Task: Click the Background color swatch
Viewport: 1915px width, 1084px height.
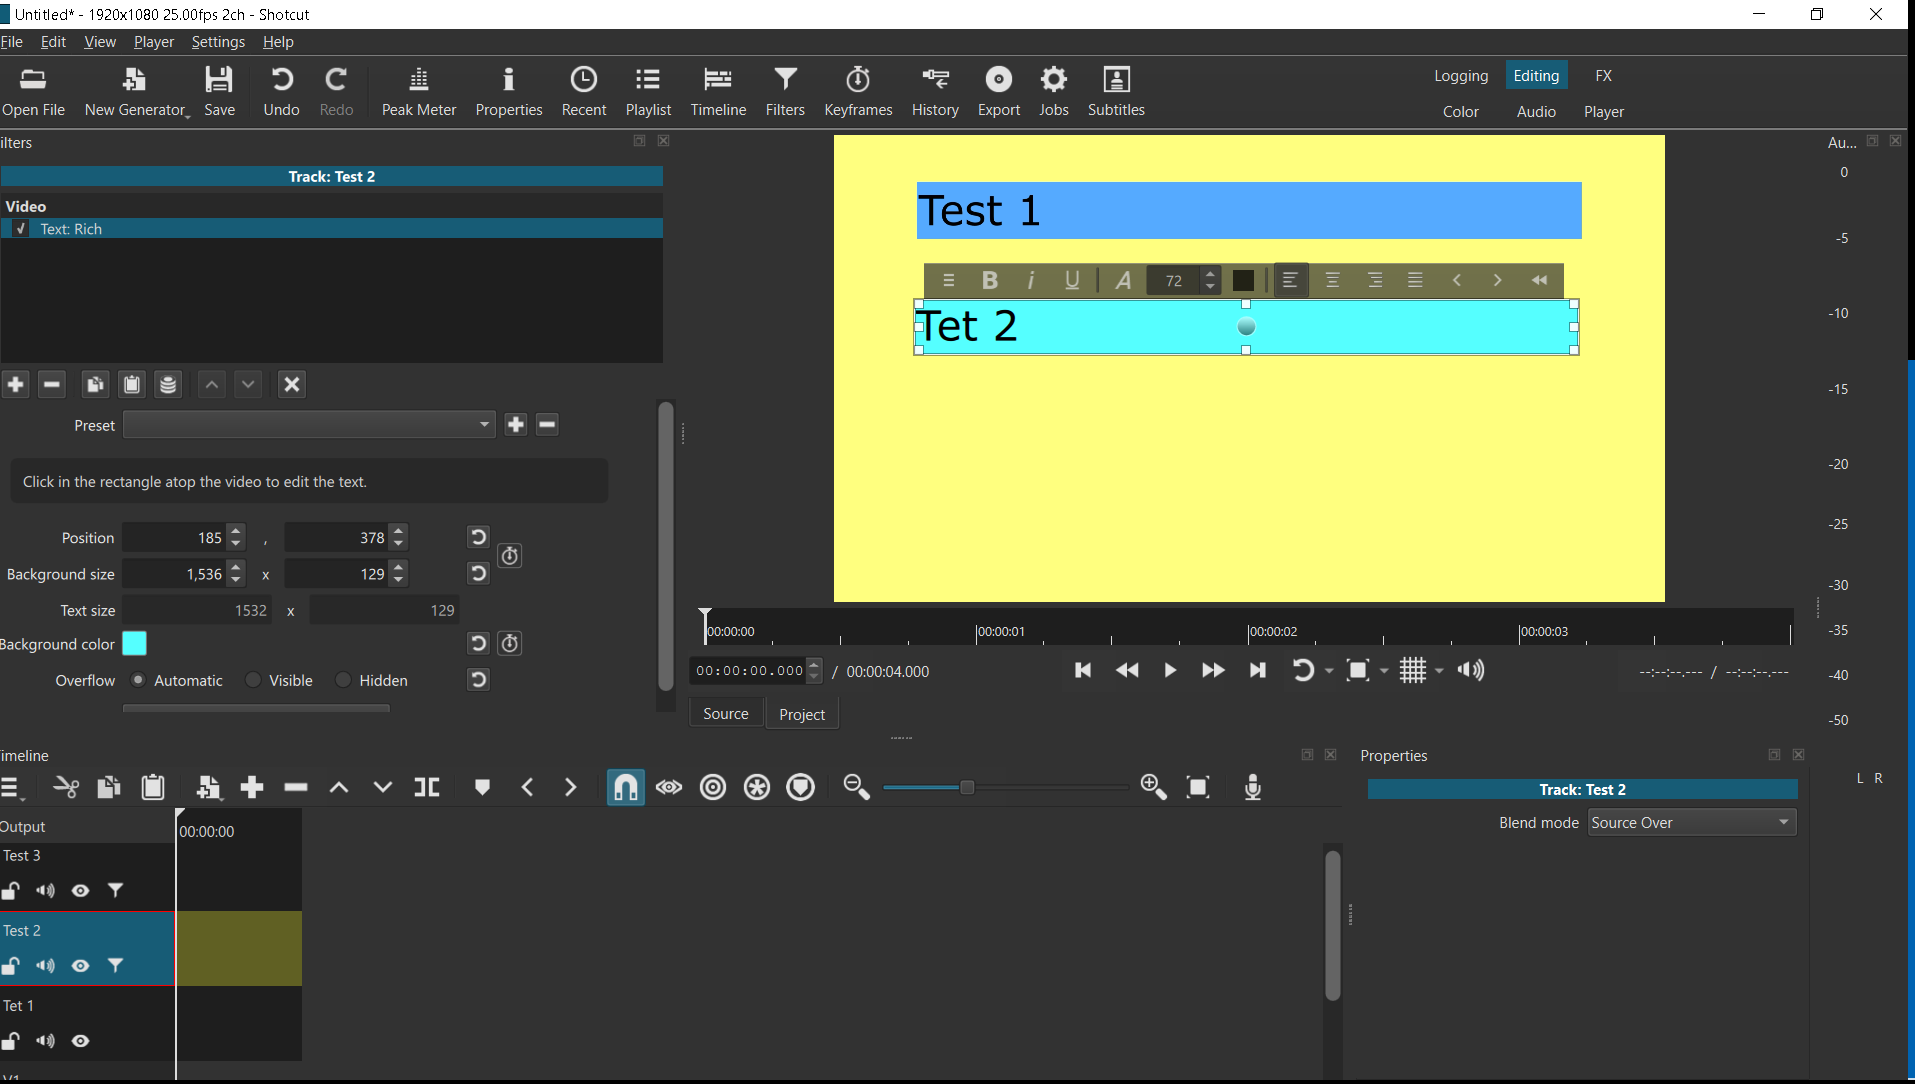Action: [134, 644]
